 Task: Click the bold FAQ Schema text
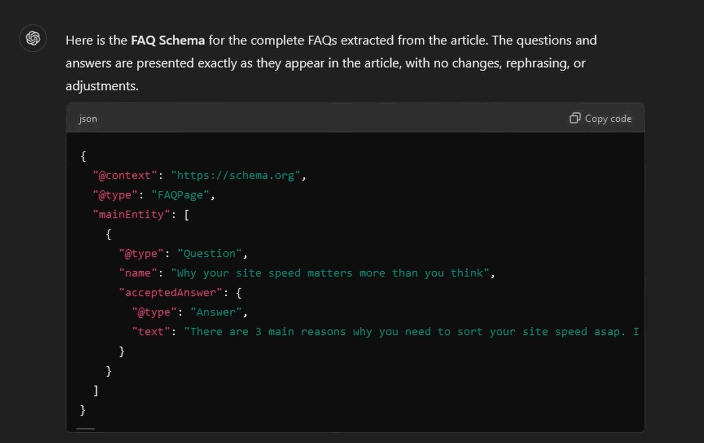point(167,40)
